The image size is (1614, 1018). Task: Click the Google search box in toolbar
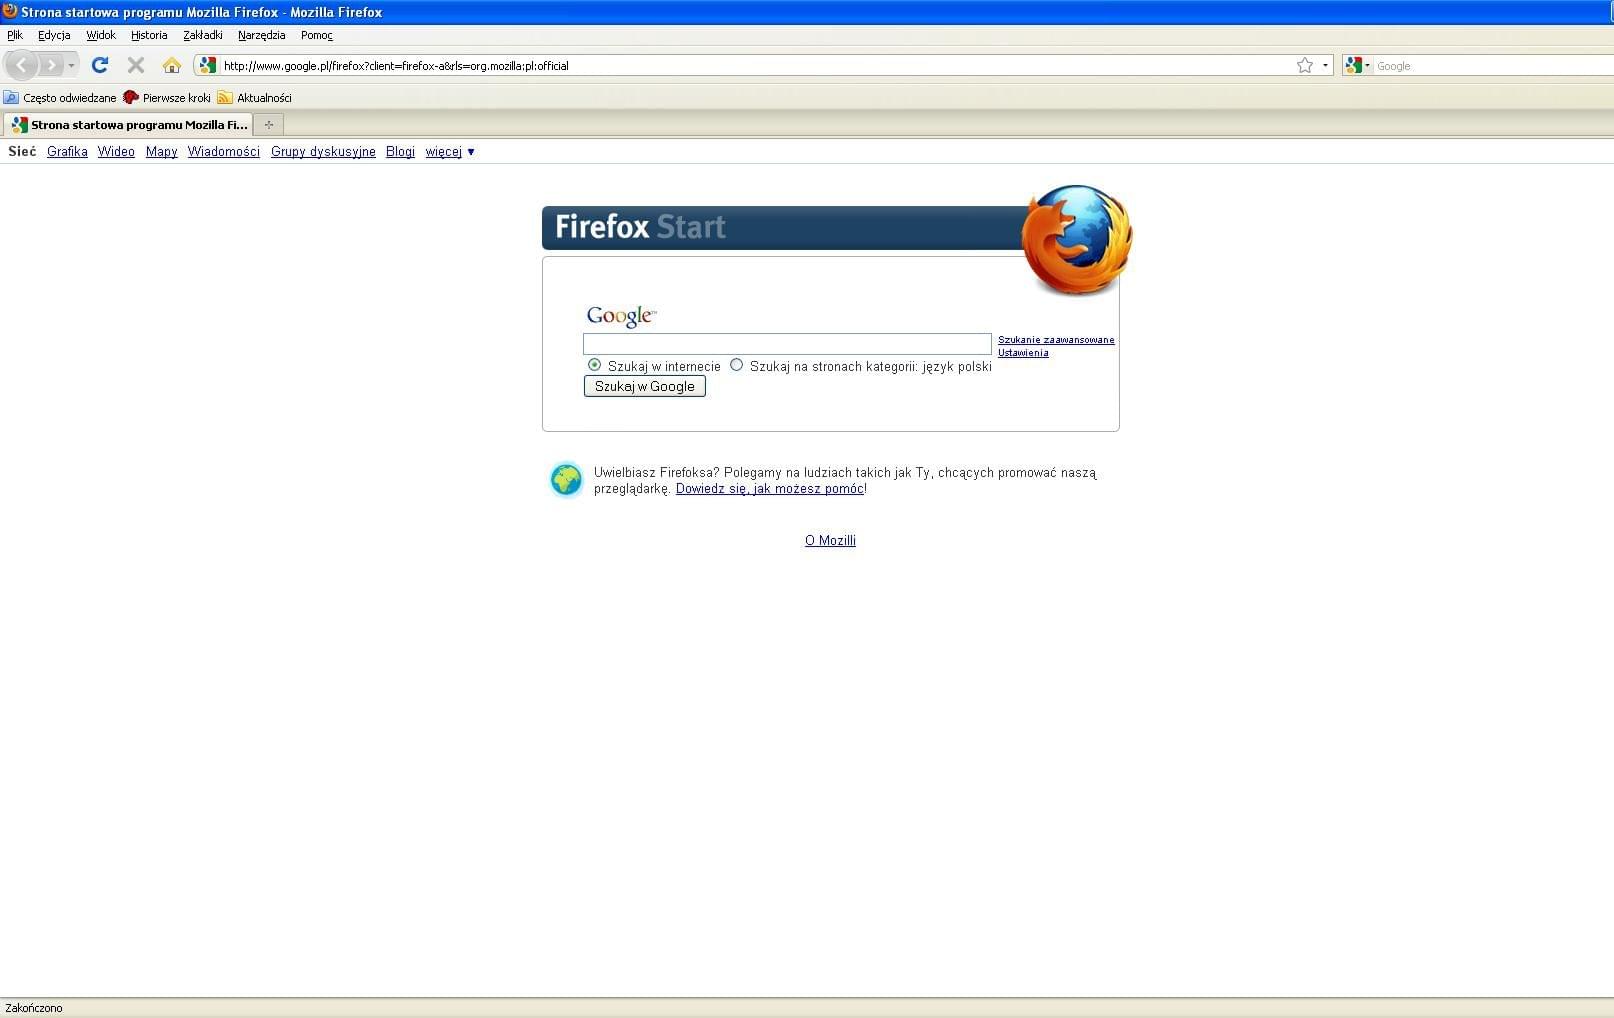[1494, 66]
